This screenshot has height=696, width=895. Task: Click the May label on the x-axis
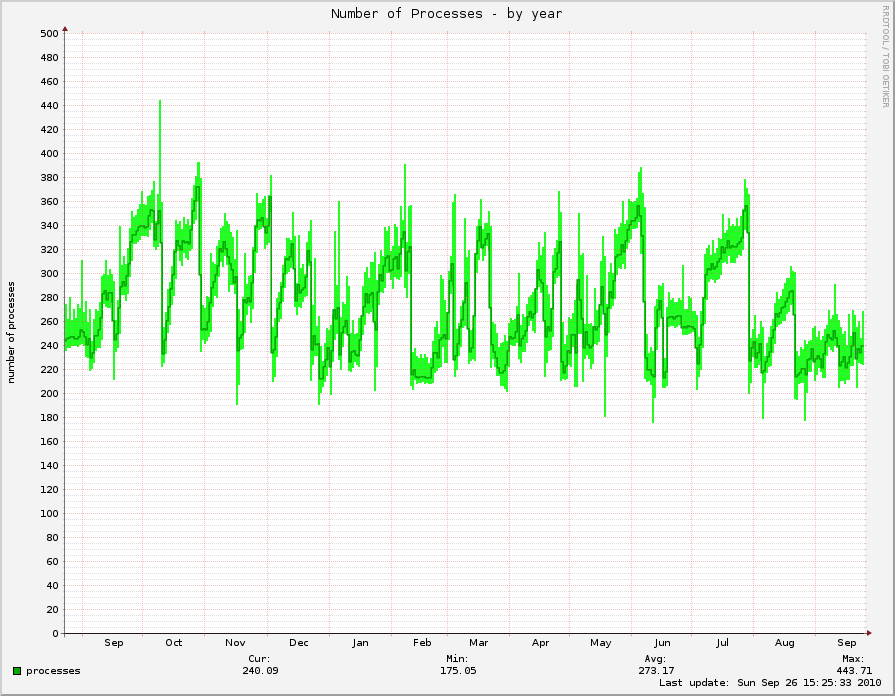pos(600,642)
